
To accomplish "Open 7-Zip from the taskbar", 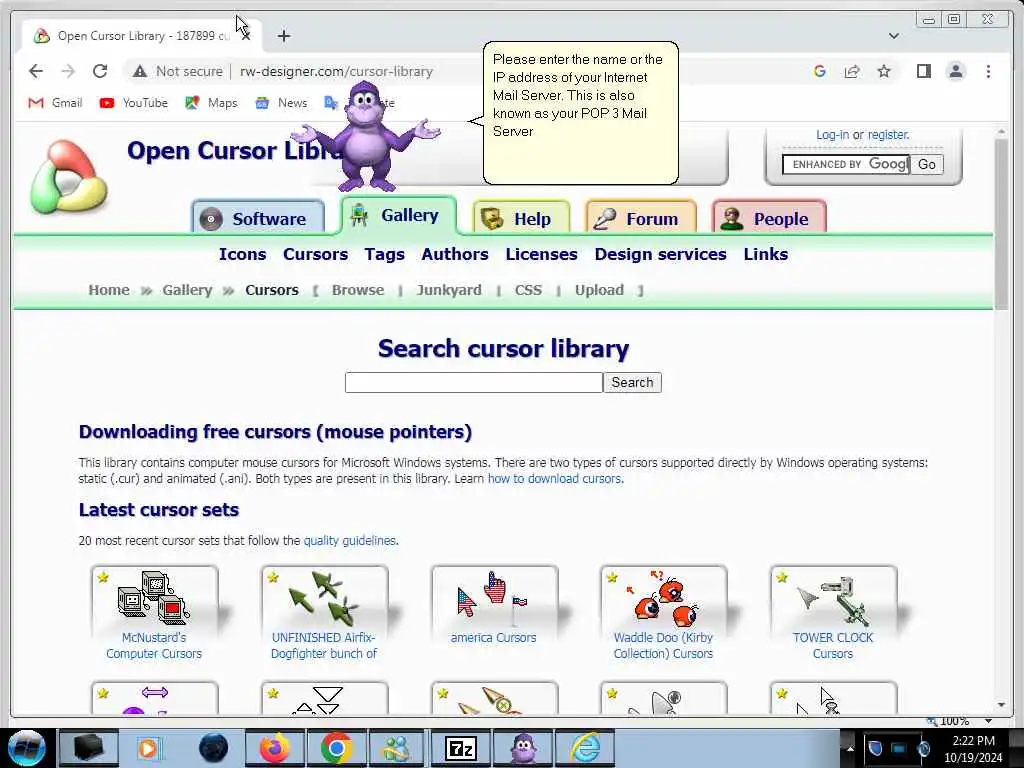I will pos(460,748).
